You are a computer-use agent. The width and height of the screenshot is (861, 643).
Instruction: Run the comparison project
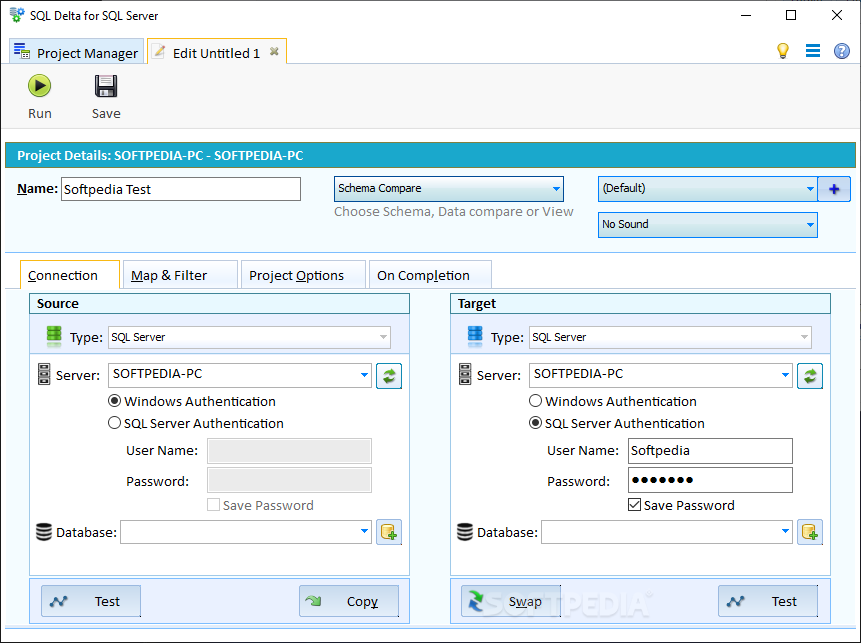[x=40, y=97]
